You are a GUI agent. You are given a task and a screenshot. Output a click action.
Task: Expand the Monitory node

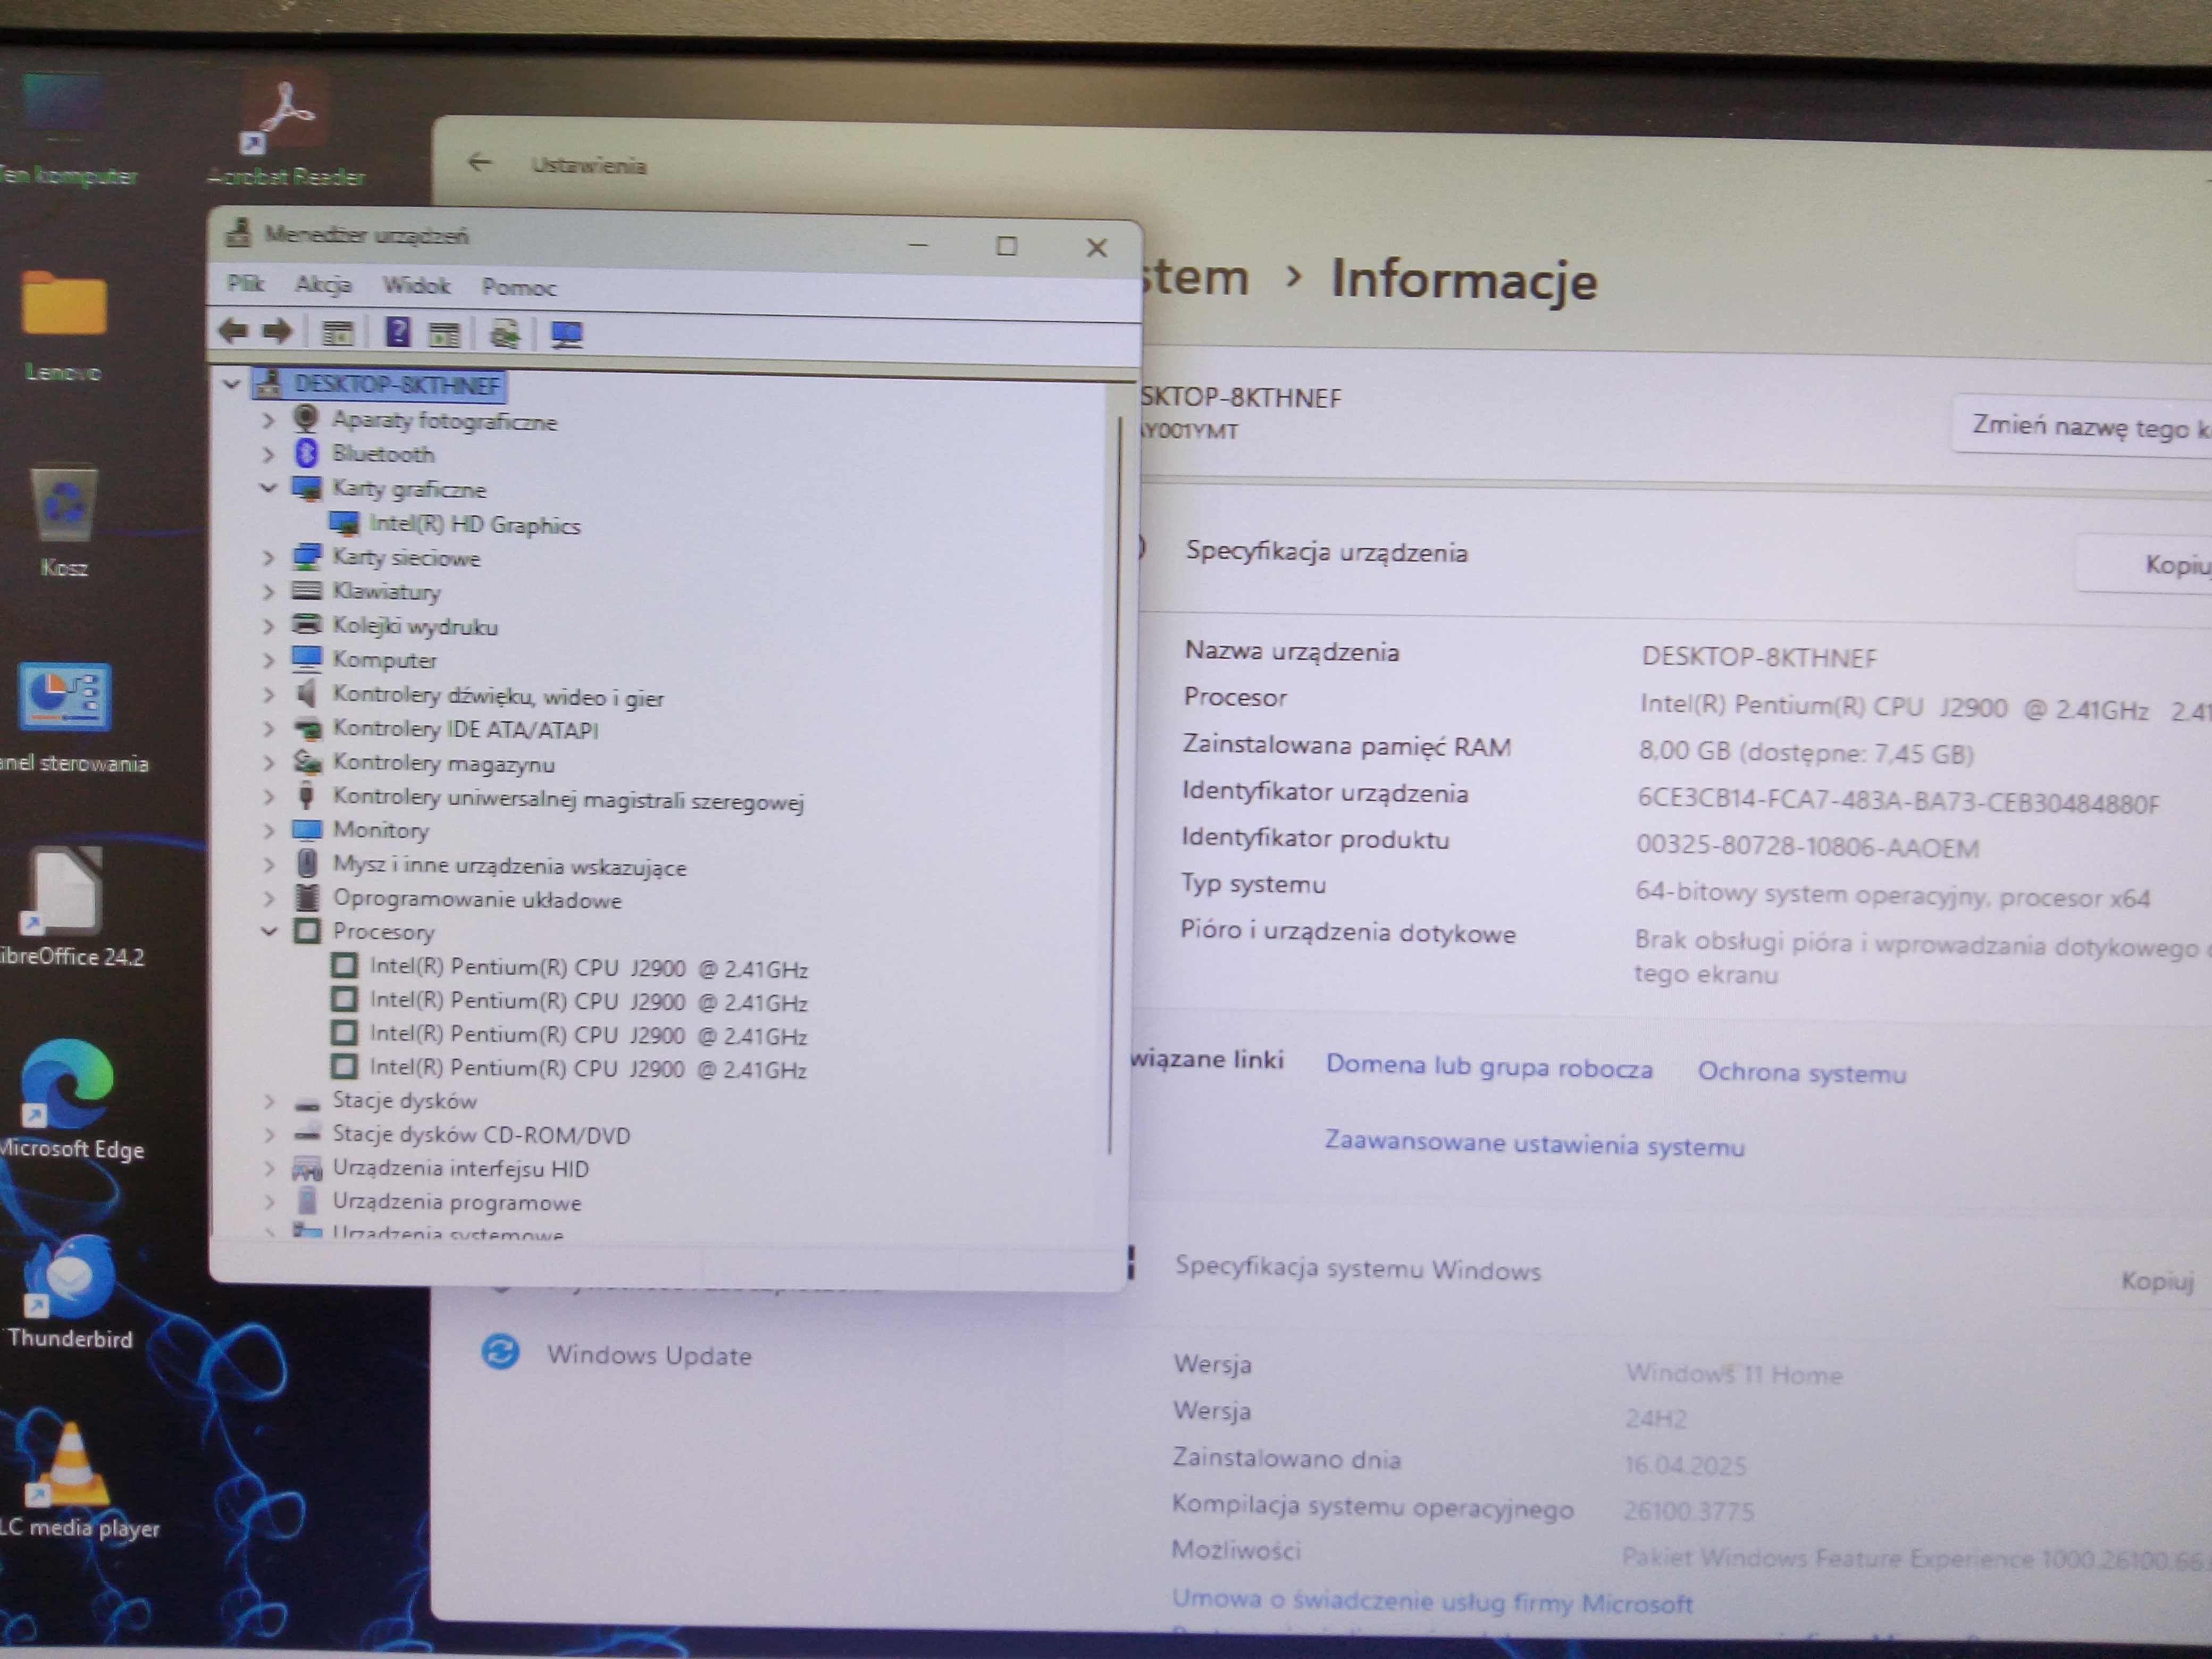click(x=268, y=830)
